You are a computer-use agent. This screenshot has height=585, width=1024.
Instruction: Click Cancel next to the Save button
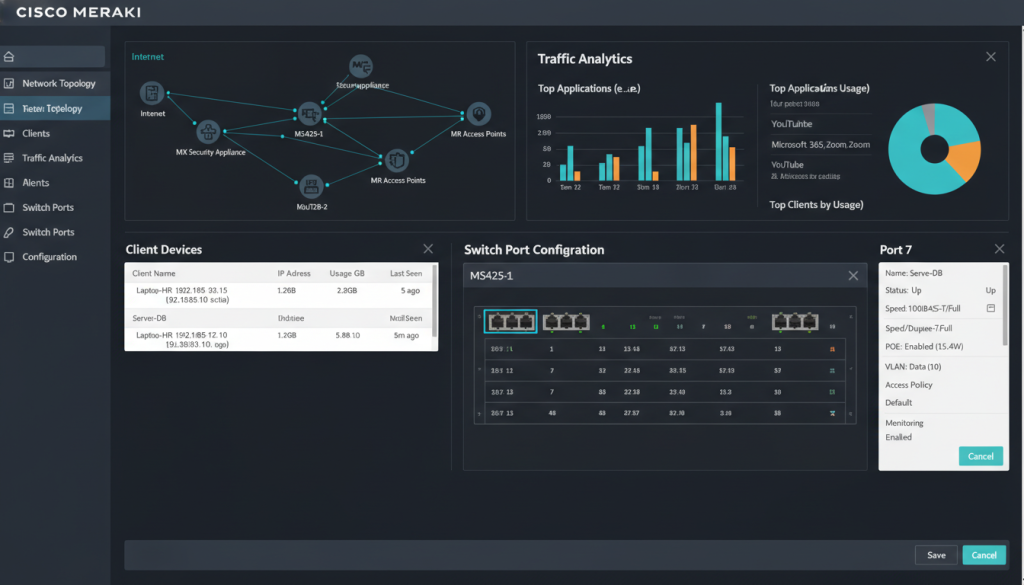click(984, 555)
